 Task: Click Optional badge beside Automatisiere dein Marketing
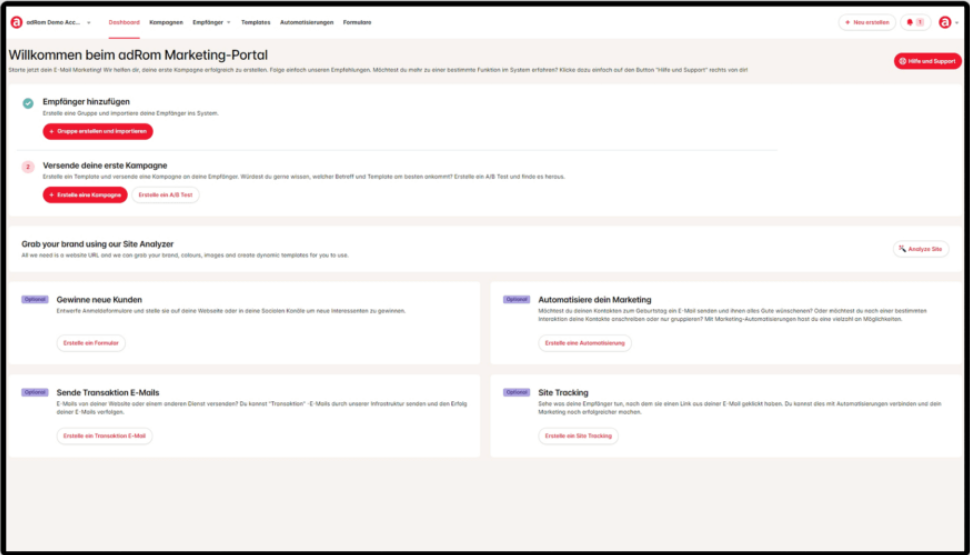(517, 299)
